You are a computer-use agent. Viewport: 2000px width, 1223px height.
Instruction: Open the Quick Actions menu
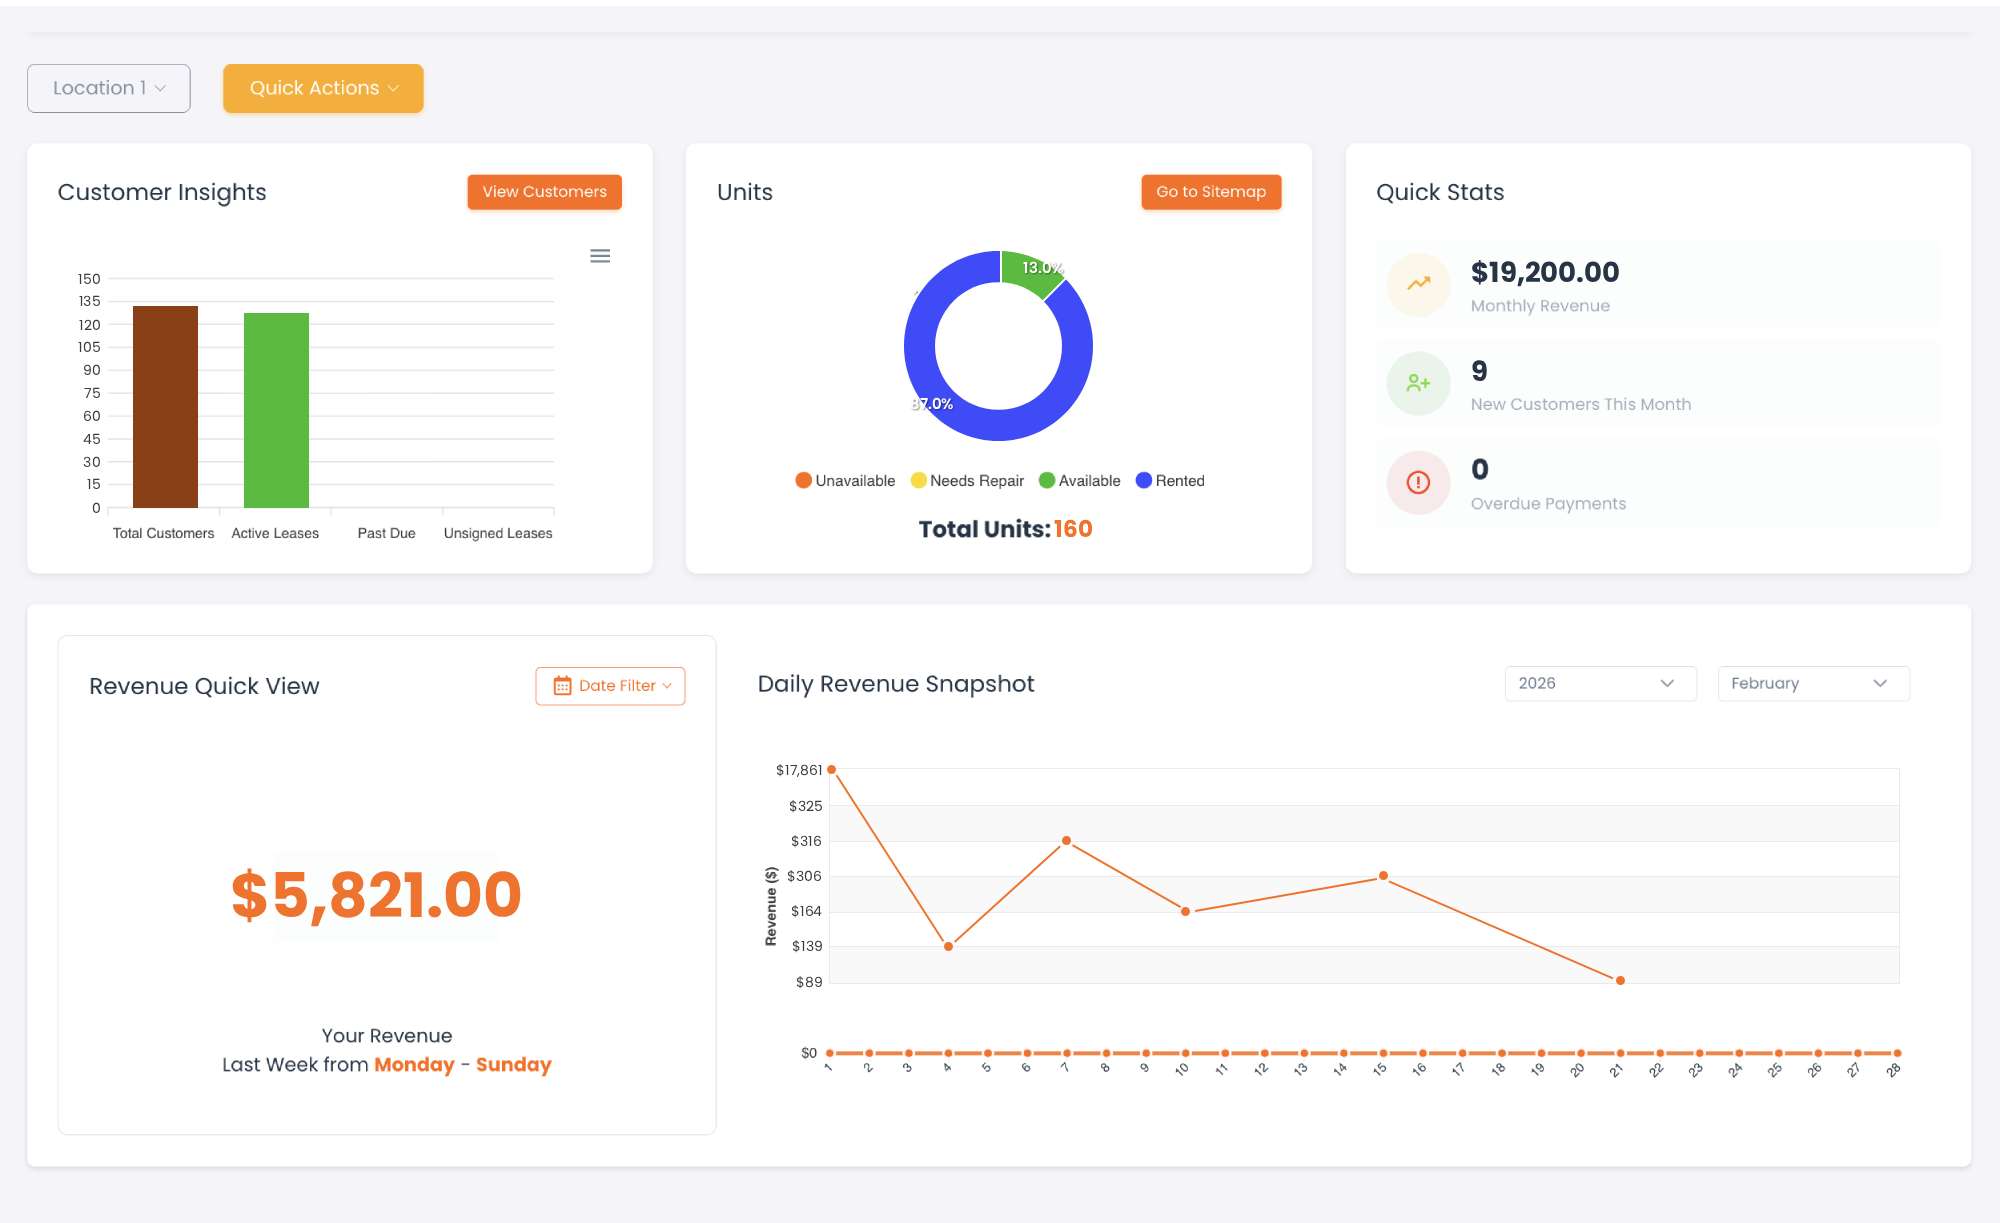tap(322, 88)
